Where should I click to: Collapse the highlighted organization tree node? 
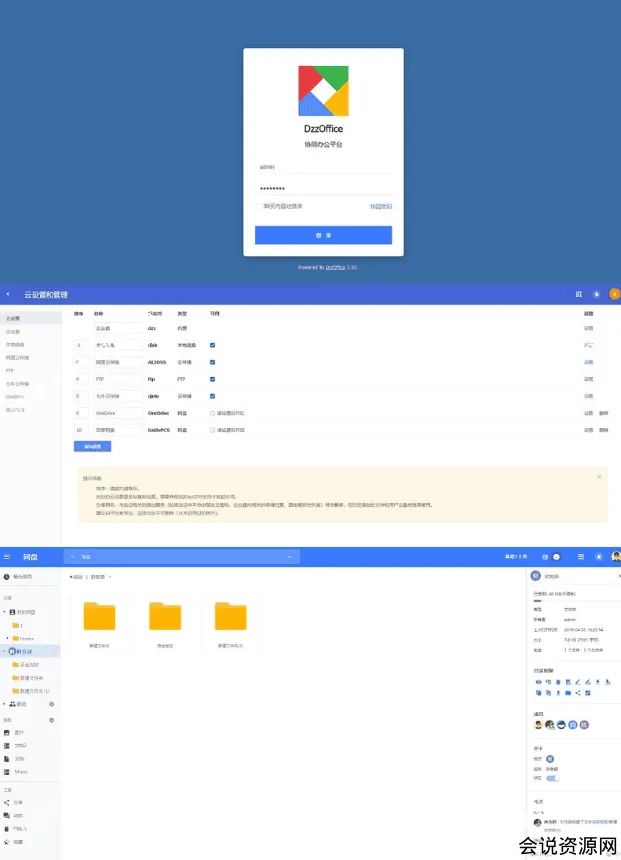(x=5, y=652)
